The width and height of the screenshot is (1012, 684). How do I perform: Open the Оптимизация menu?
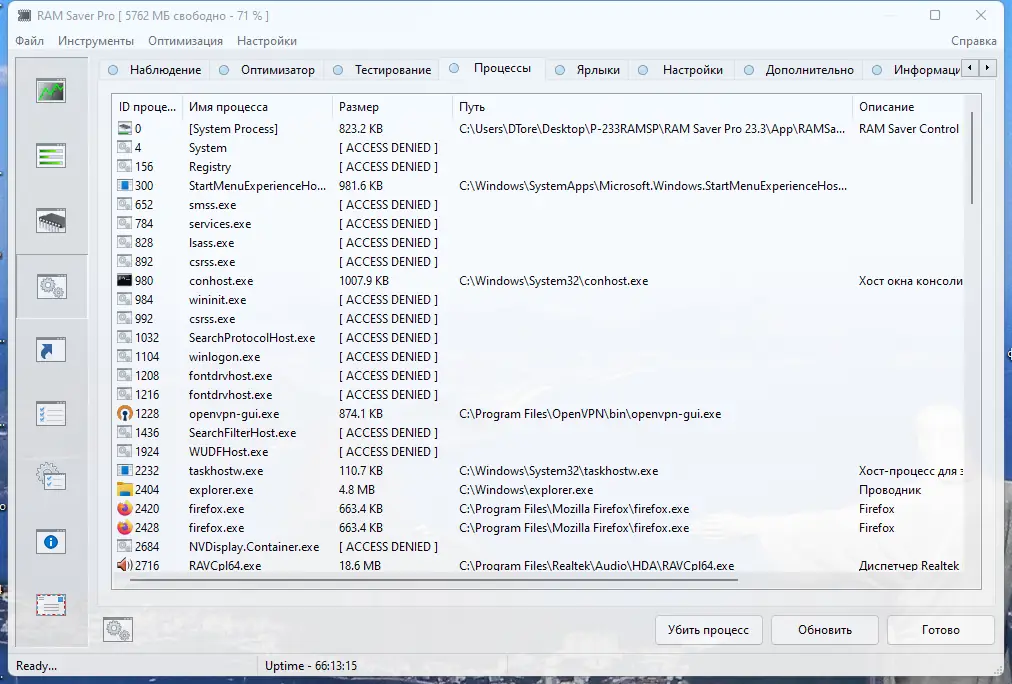click(185, 41)
